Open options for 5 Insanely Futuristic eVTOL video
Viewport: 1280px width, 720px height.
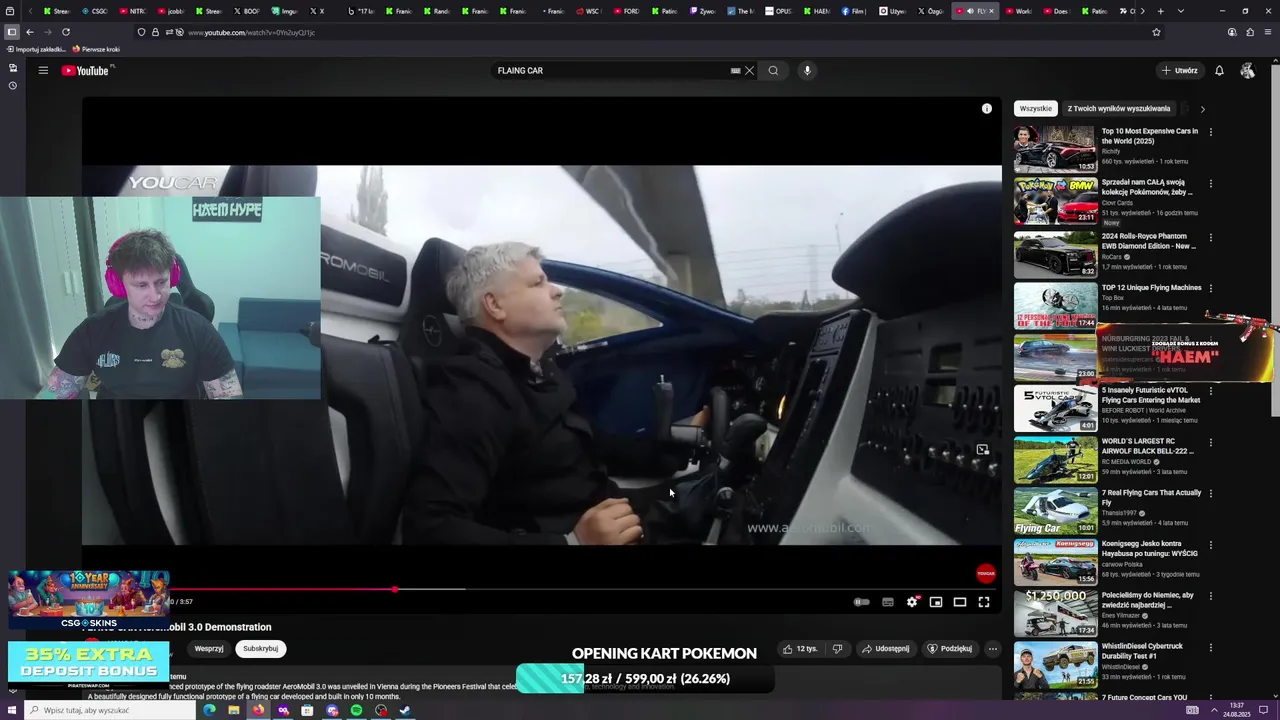[x=1211, y=392]
